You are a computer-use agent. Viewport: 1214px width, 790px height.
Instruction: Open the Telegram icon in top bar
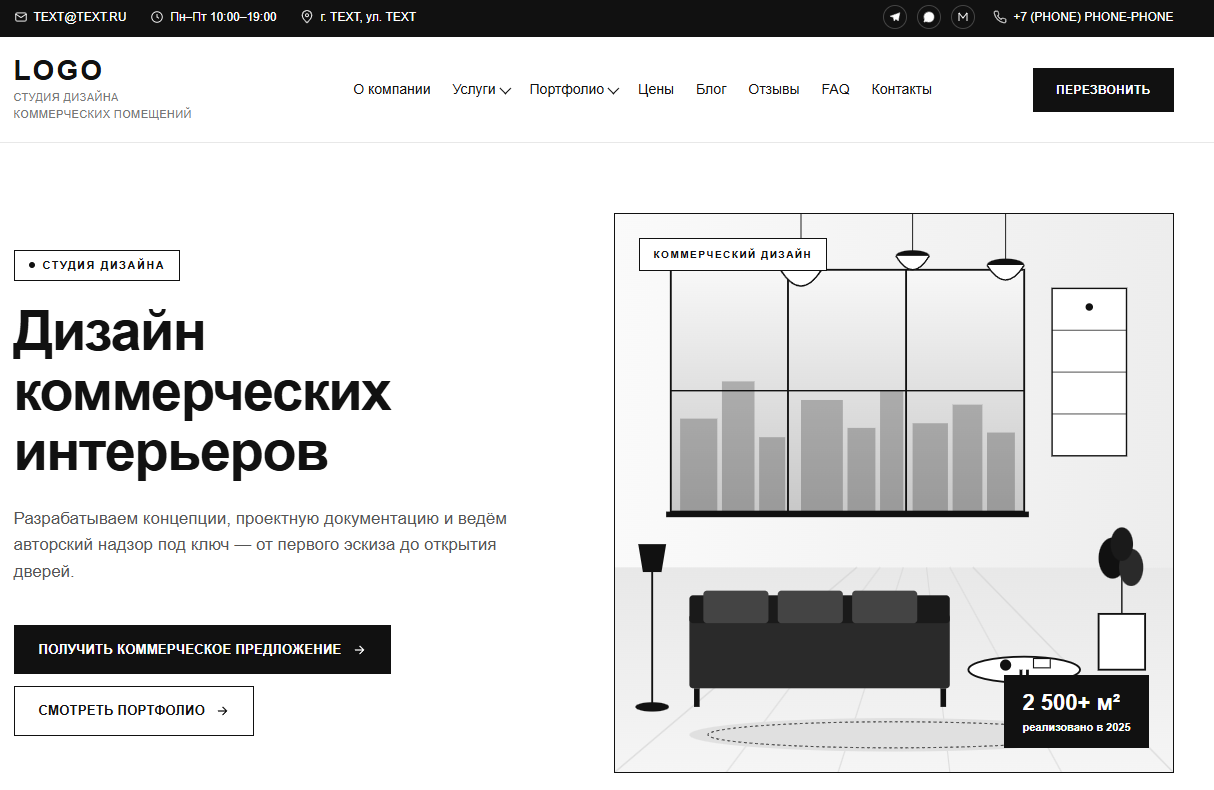click(x=895, y=17)
